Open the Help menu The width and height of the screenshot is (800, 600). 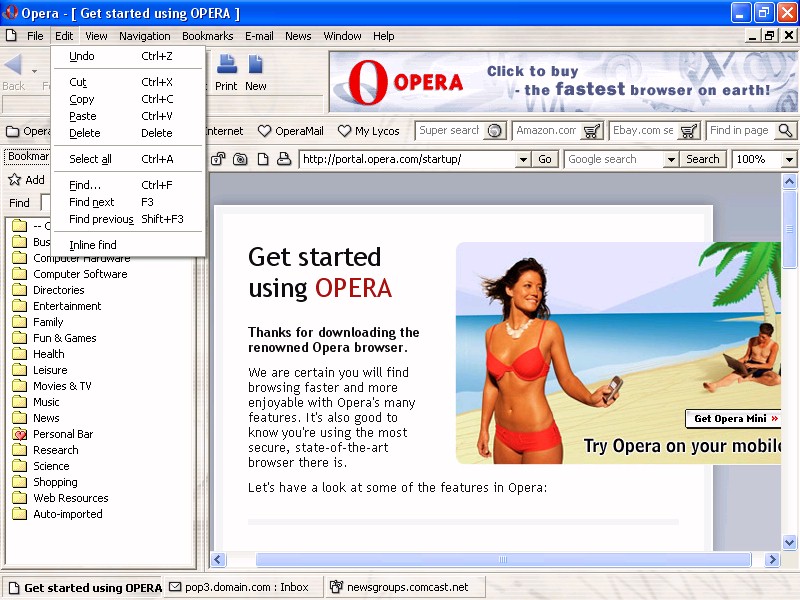(384, 36)
